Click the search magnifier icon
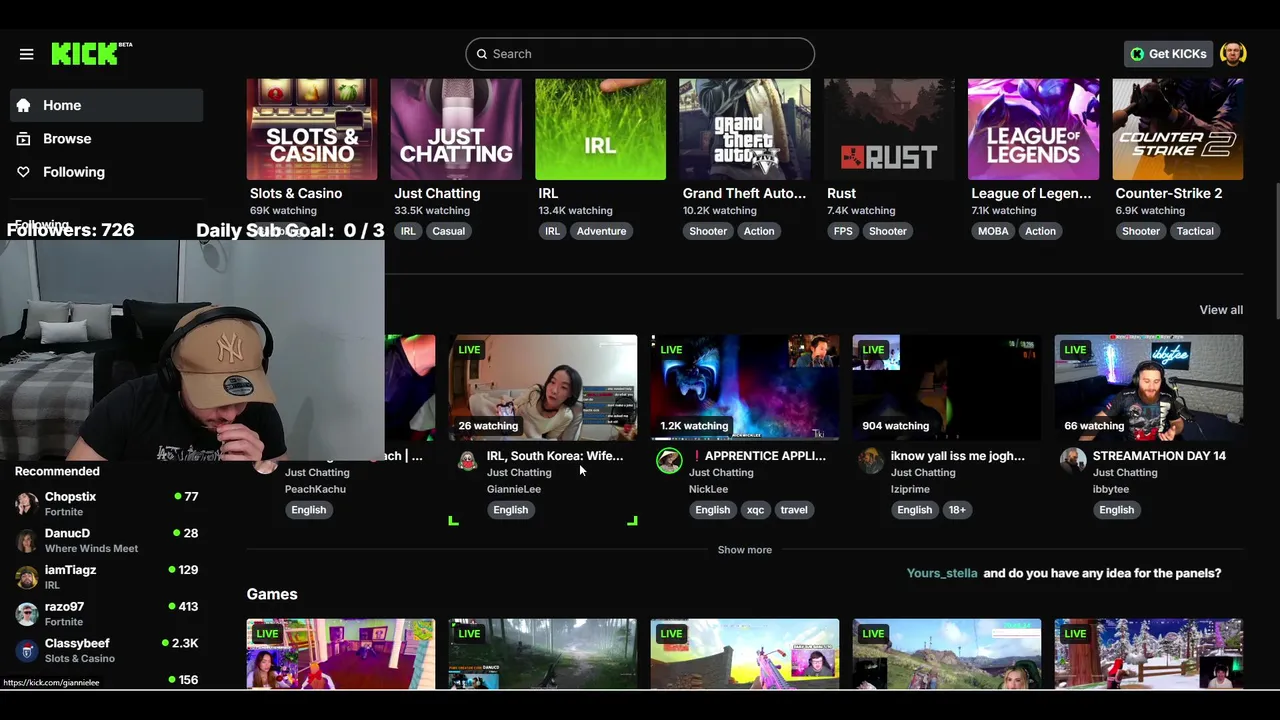1280x720 pixels. pyautogui.click(x=481, y=54)
